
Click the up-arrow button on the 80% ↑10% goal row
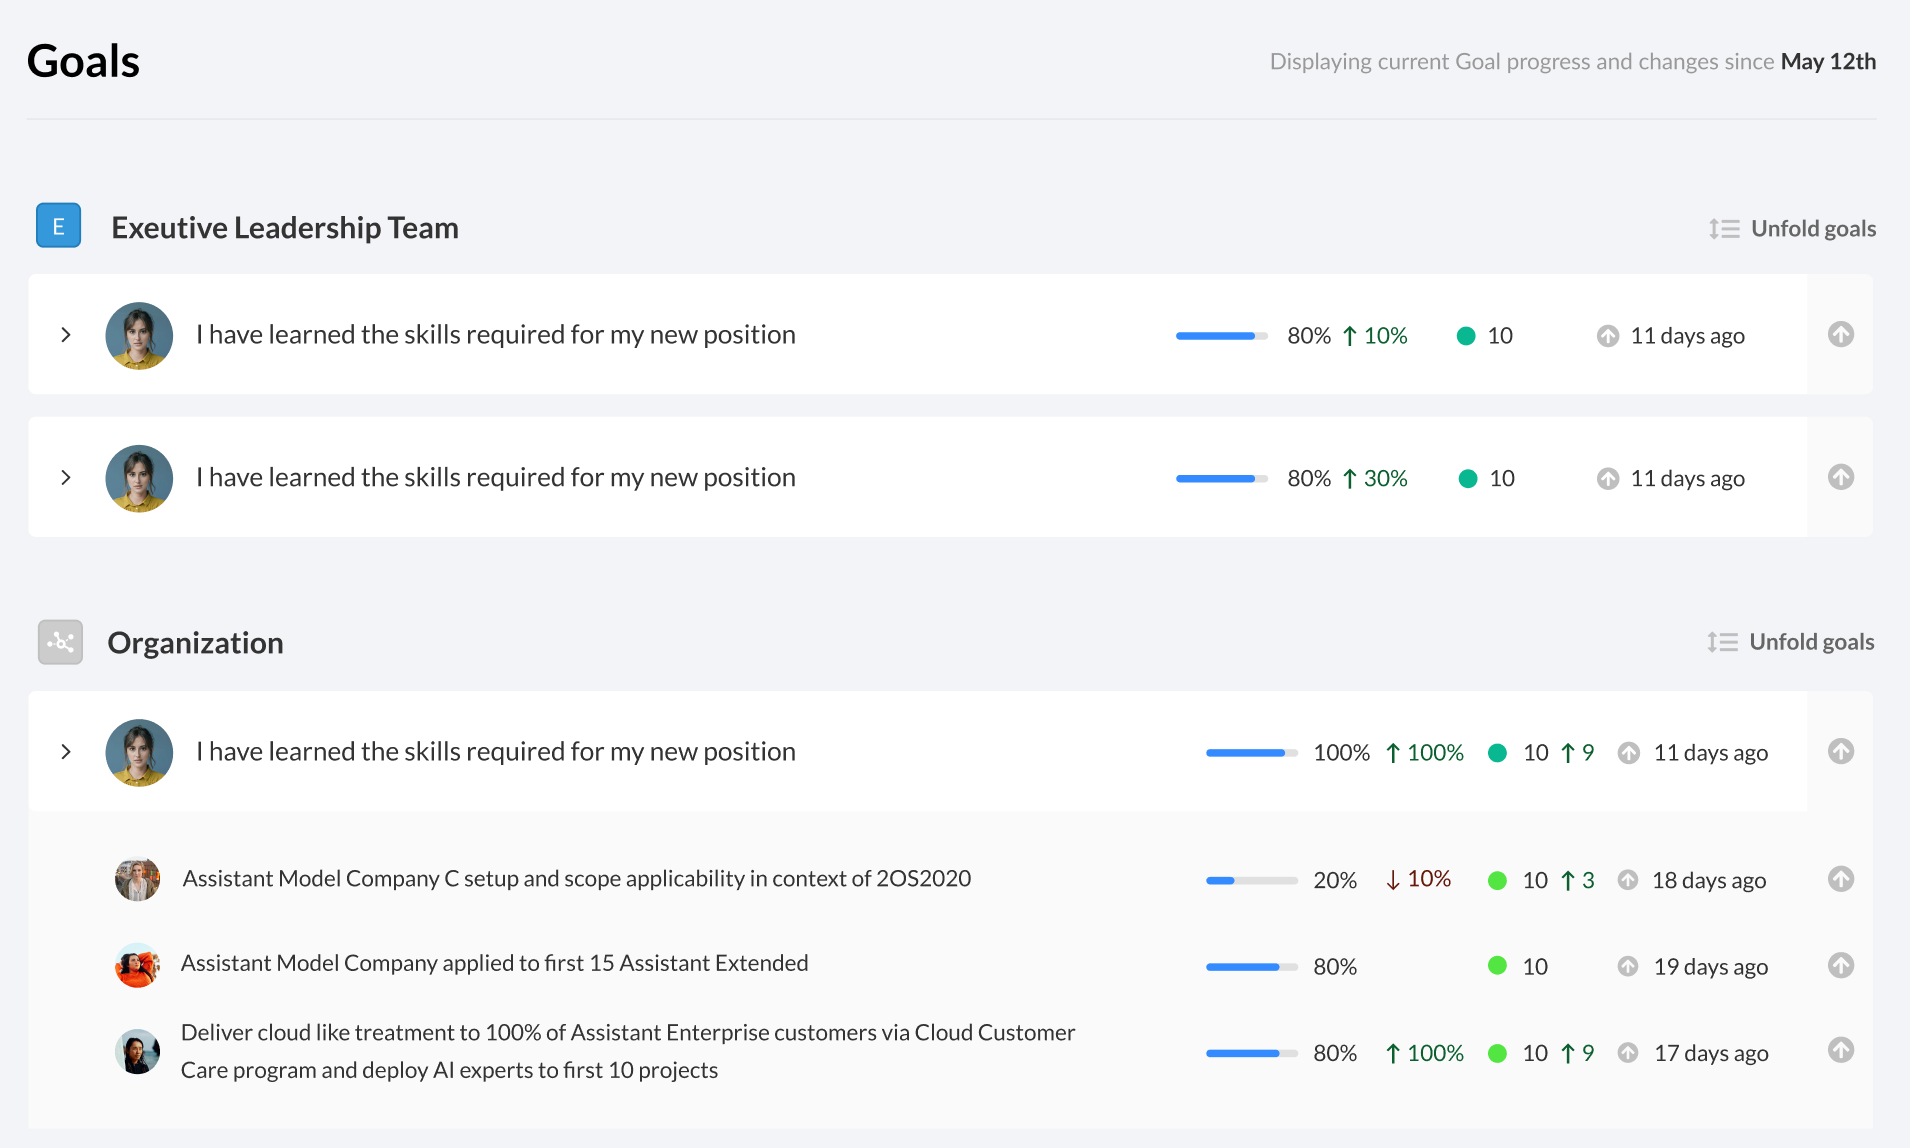pos(1841,334)
